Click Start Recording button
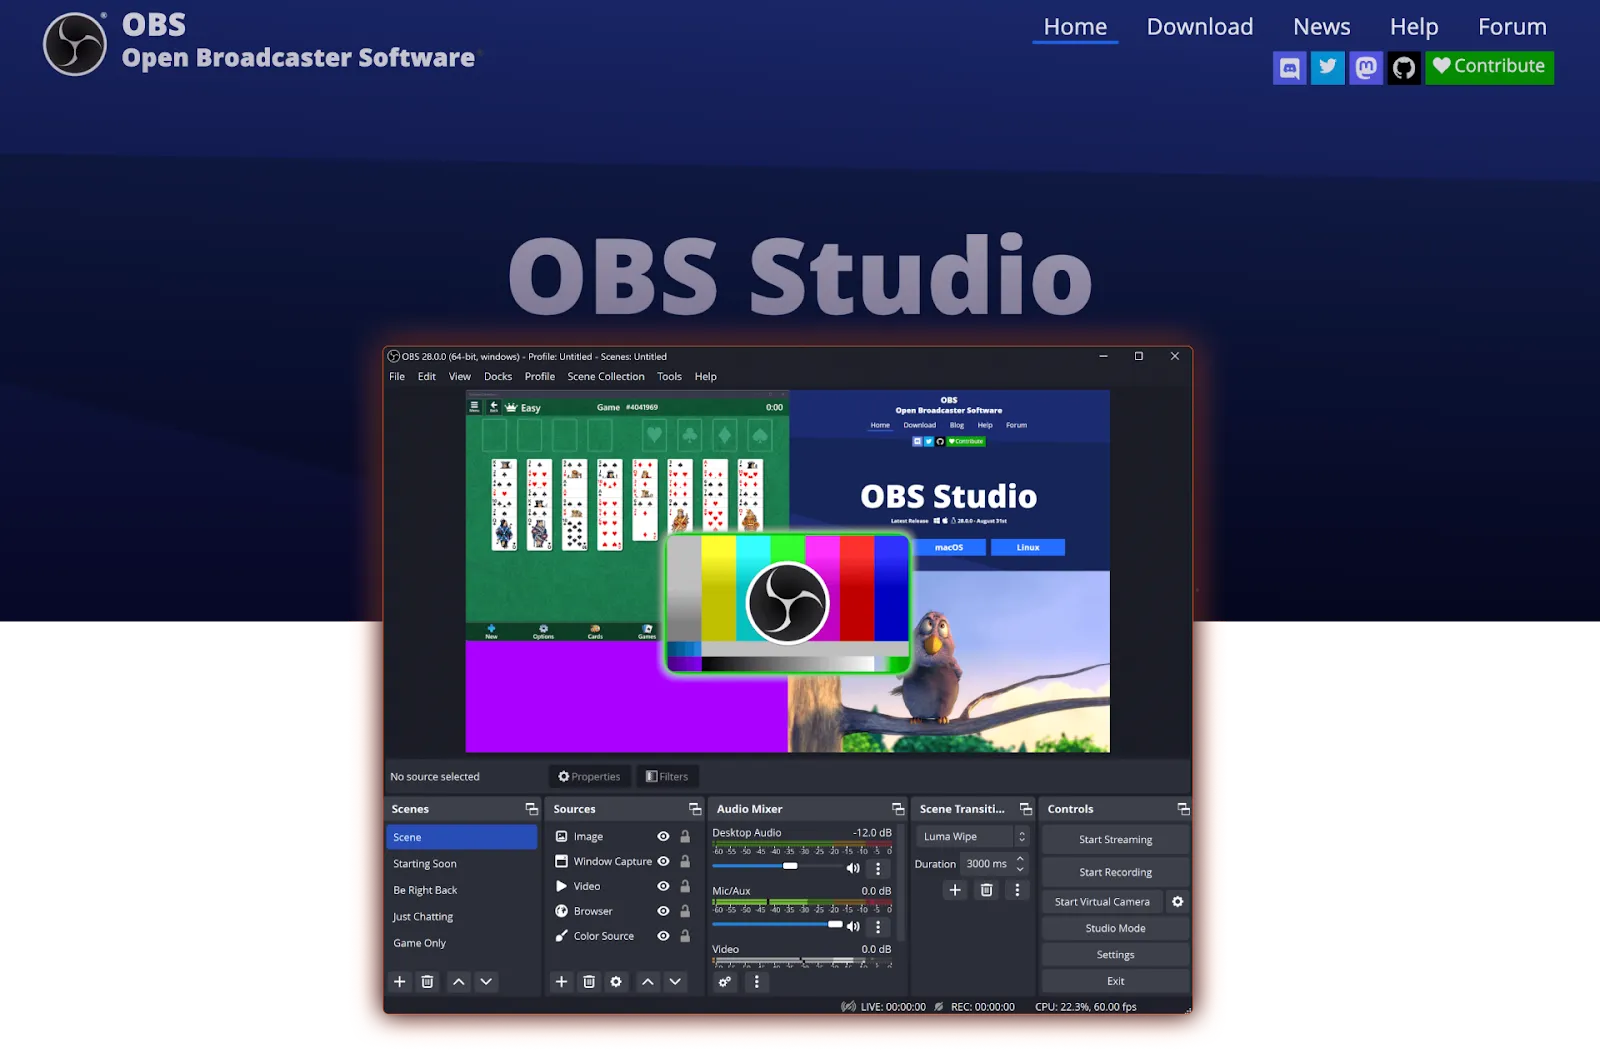 (1116, 873)
